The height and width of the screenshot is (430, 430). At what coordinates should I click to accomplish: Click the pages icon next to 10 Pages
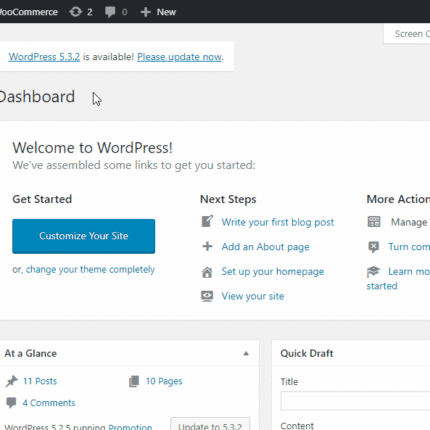(x=134, y=381)
